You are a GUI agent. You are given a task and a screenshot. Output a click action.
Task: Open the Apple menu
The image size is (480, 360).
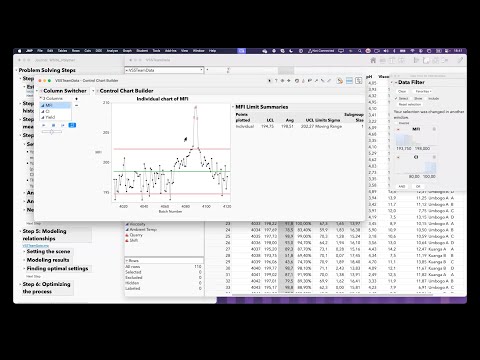(x=19, y=51)
